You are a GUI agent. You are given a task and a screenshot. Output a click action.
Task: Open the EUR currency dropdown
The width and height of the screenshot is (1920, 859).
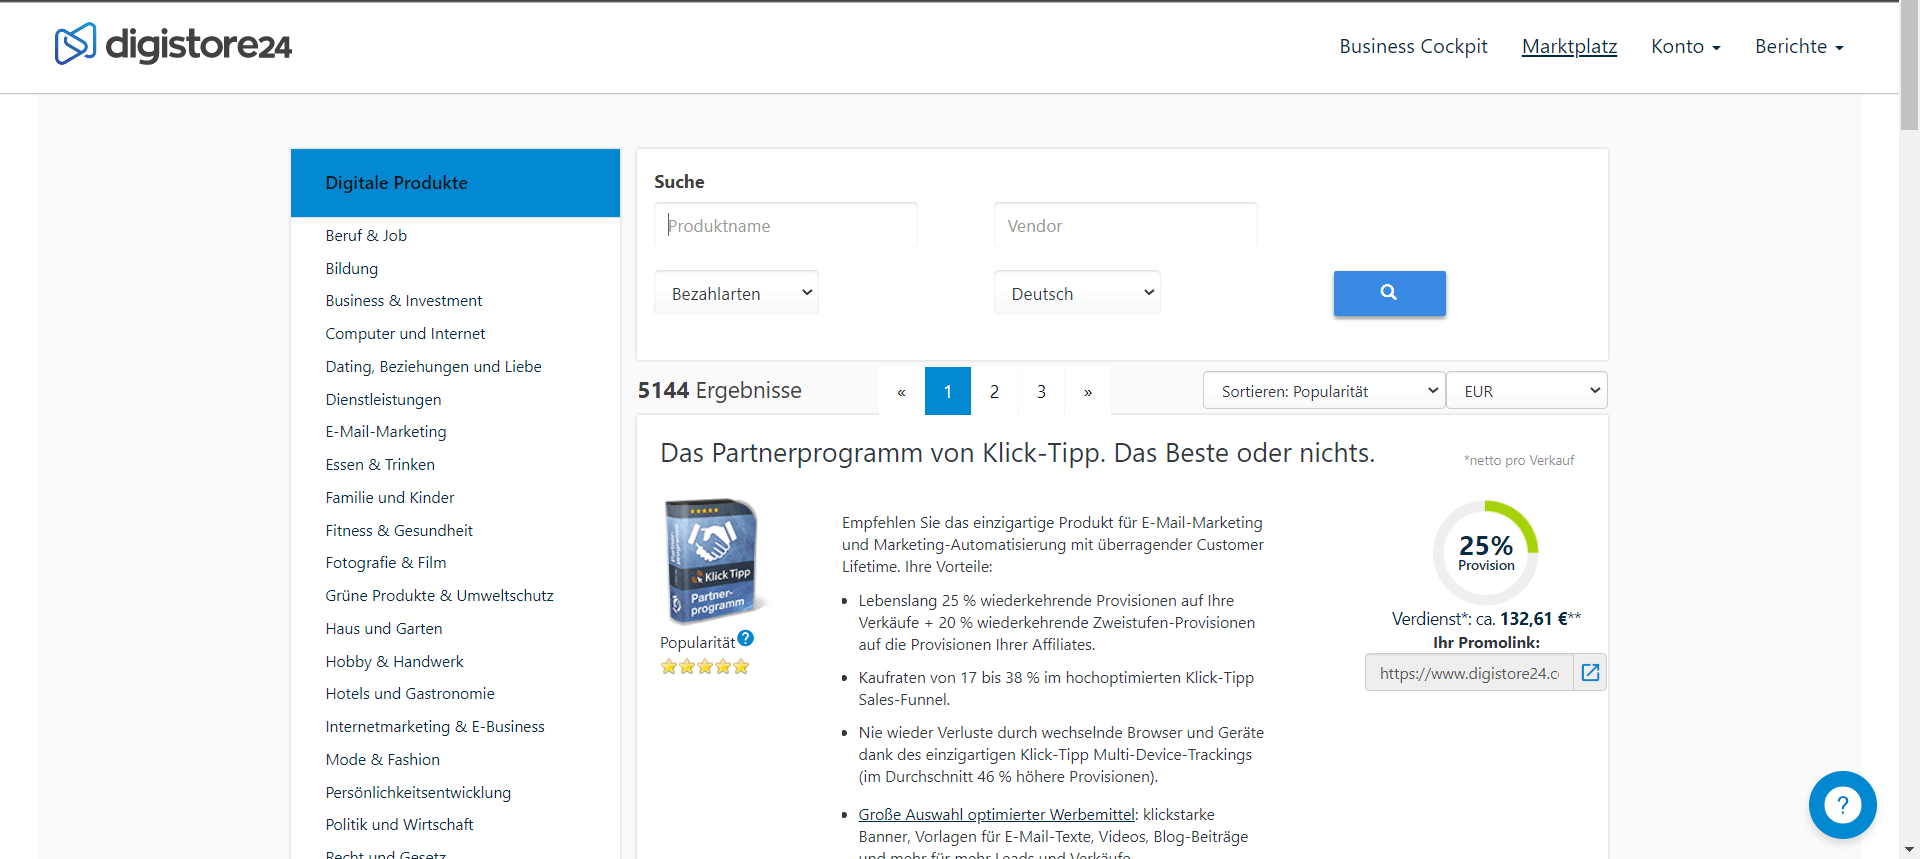coord(1527,391)
